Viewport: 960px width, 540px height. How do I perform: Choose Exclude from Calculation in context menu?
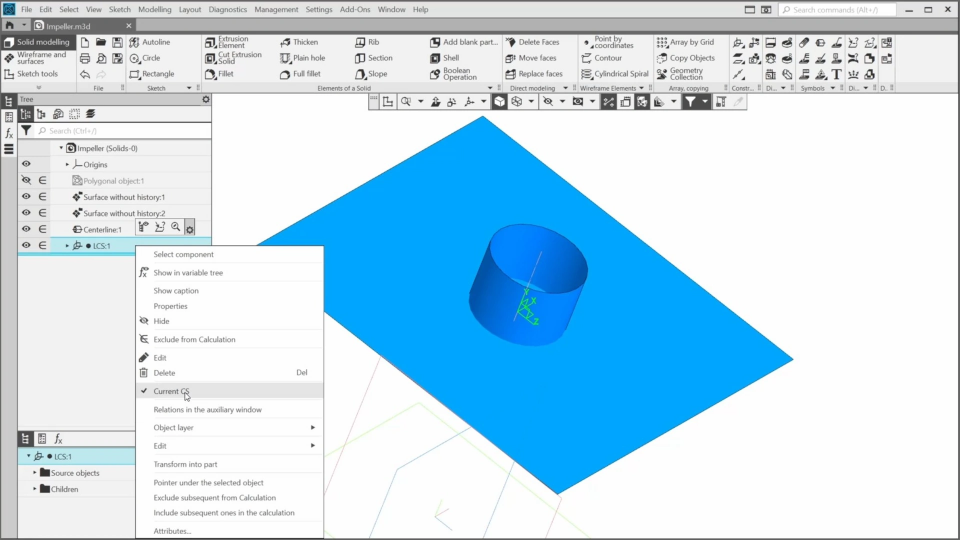[194, 340]
